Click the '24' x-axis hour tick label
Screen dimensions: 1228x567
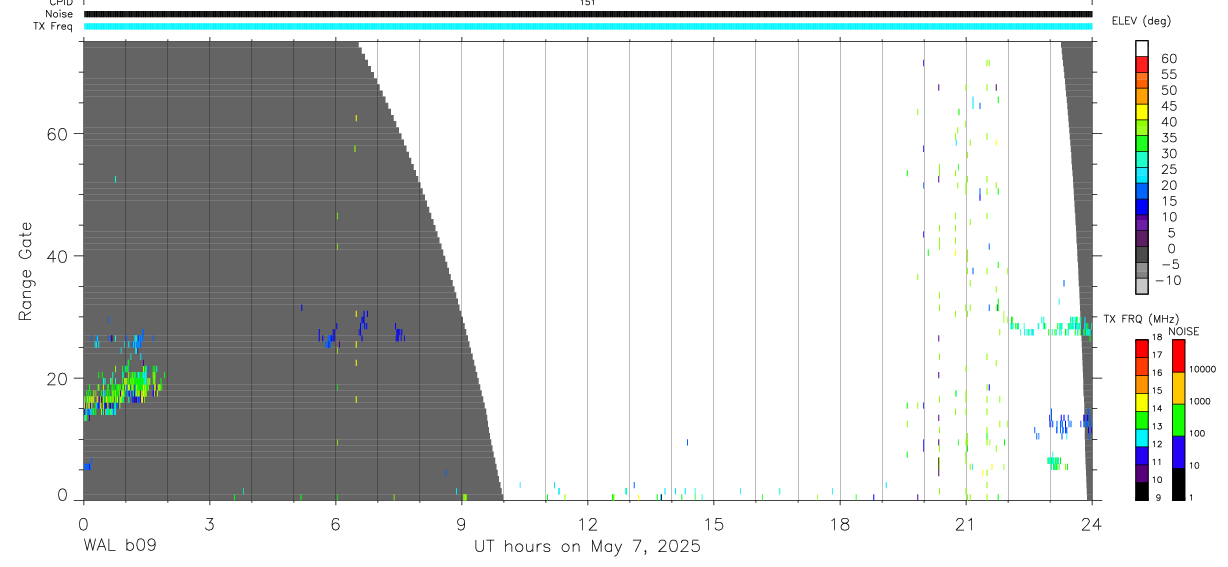(1092, 523)
